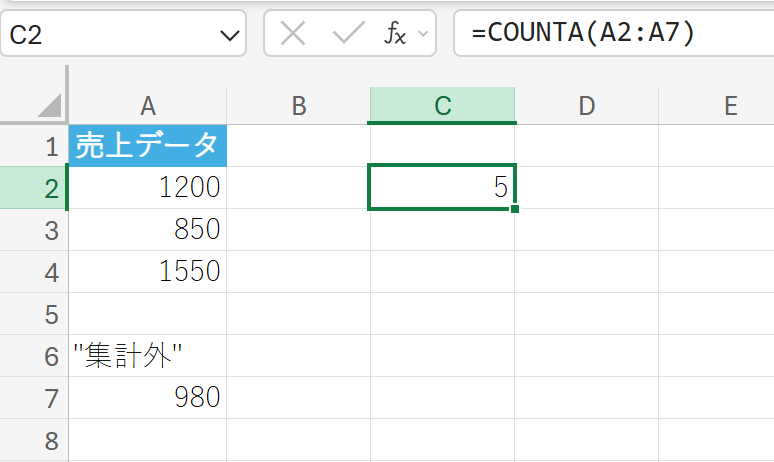Click the cell containing 1550
774x462 pixels.
pos(148,272)
